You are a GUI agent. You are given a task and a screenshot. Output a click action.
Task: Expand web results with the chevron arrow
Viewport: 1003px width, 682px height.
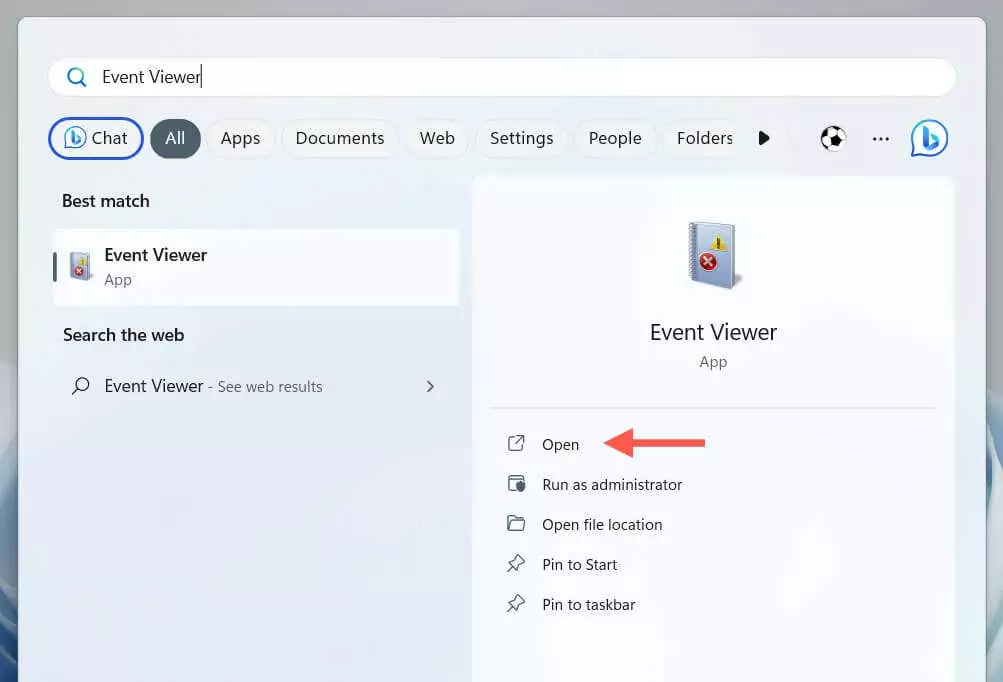tap(430, 386)
